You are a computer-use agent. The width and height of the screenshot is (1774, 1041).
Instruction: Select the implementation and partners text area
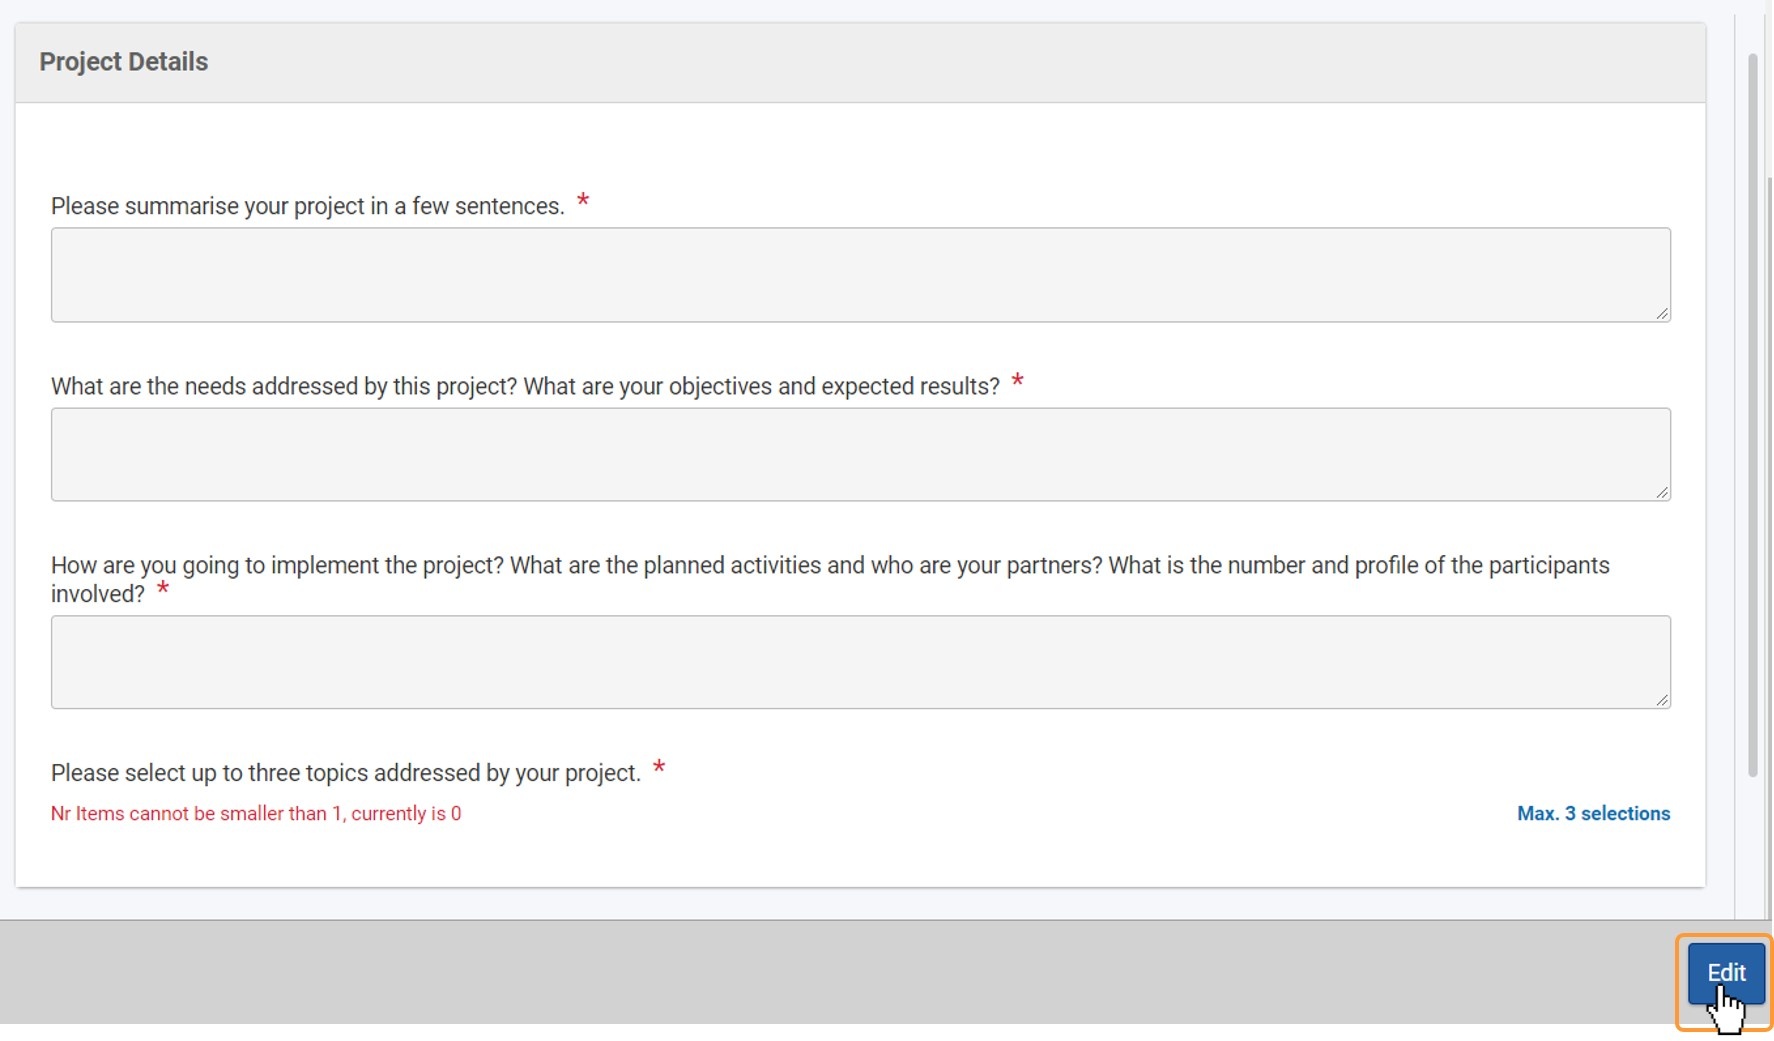(x=860, y=662)
